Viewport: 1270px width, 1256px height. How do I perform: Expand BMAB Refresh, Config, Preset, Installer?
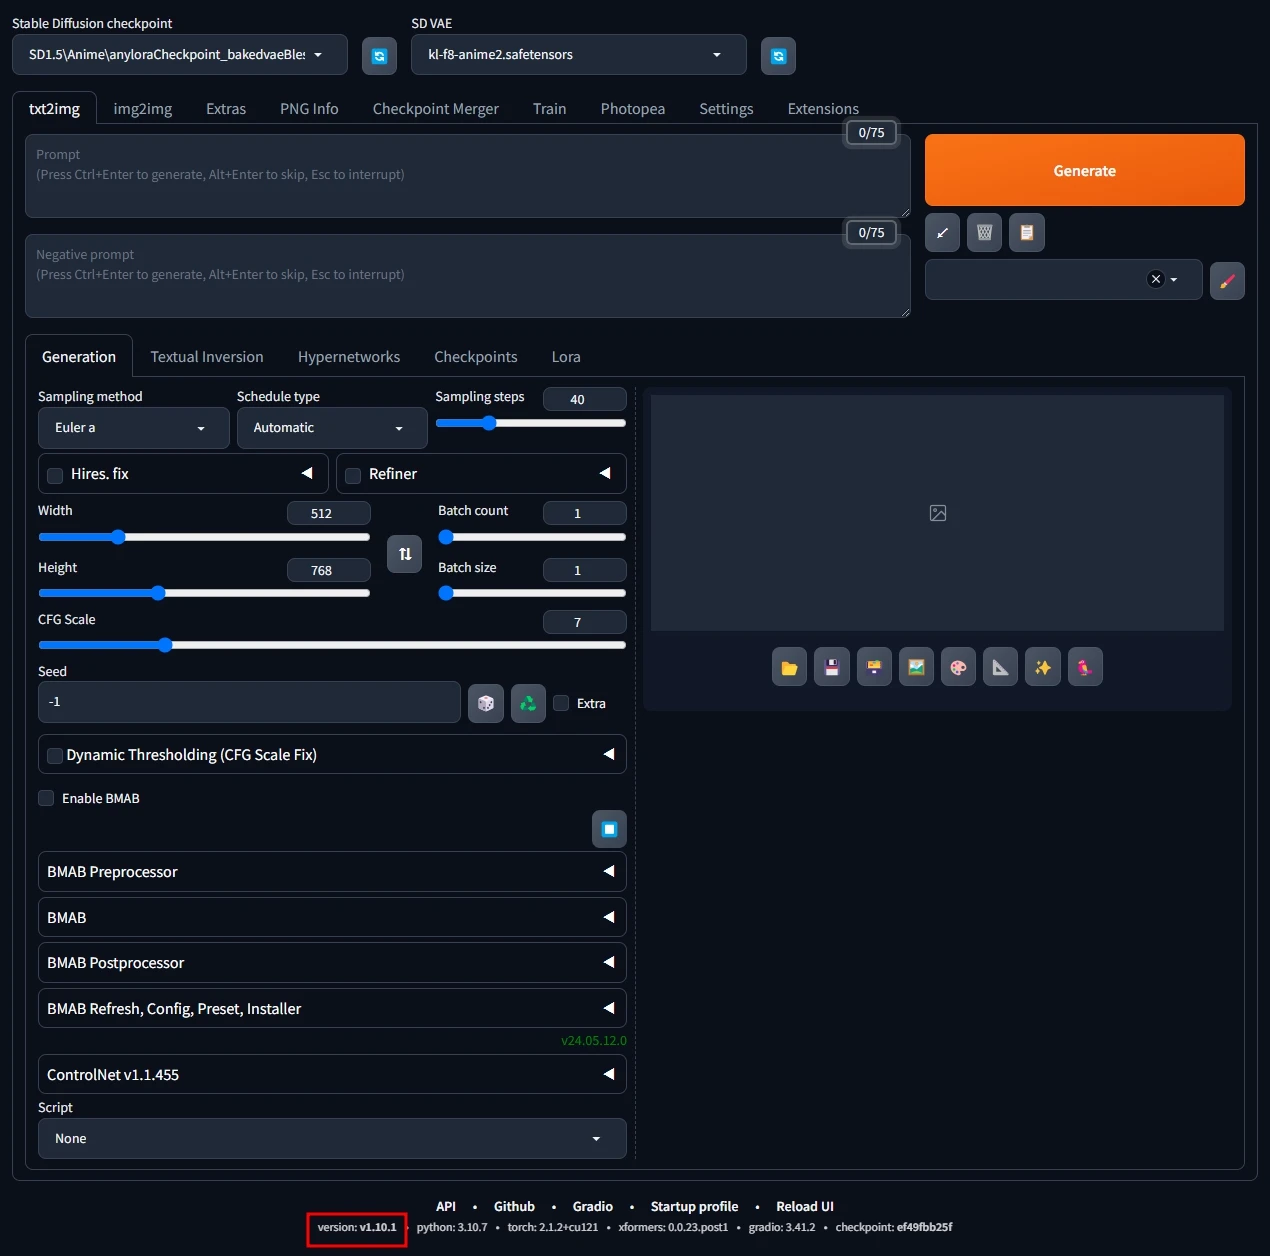(332, 1008)
